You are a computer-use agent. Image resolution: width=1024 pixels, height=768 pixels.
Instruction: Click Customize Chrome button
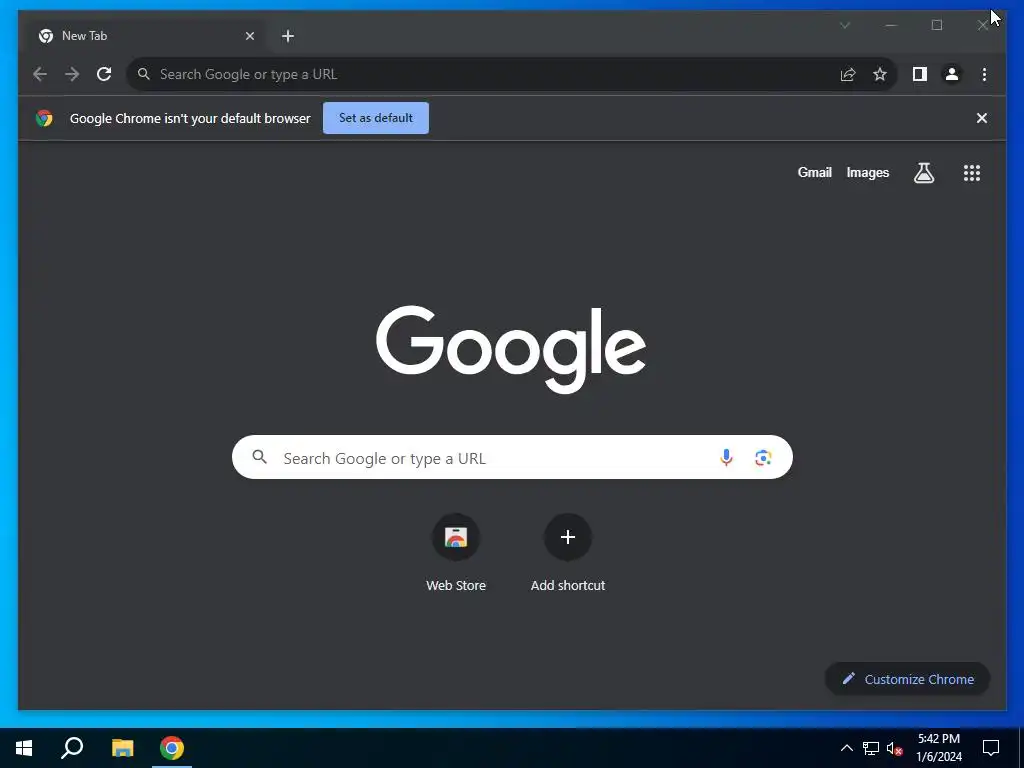(908, 679)
